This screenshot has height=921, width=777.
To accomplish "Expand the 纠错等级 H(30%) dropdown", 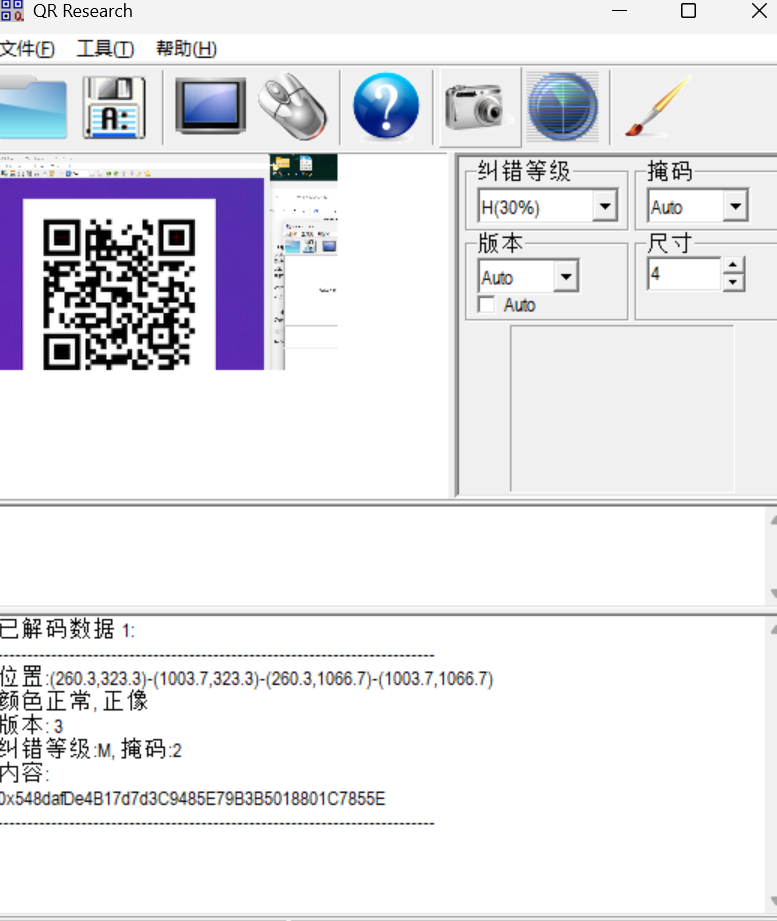I will [x=605, y=206].
